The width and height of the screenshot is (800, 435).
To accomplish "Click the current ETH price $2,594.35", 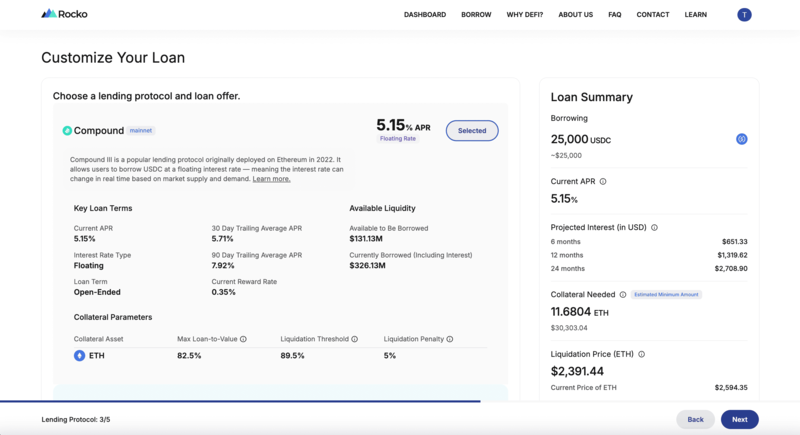I will [731, 388].
